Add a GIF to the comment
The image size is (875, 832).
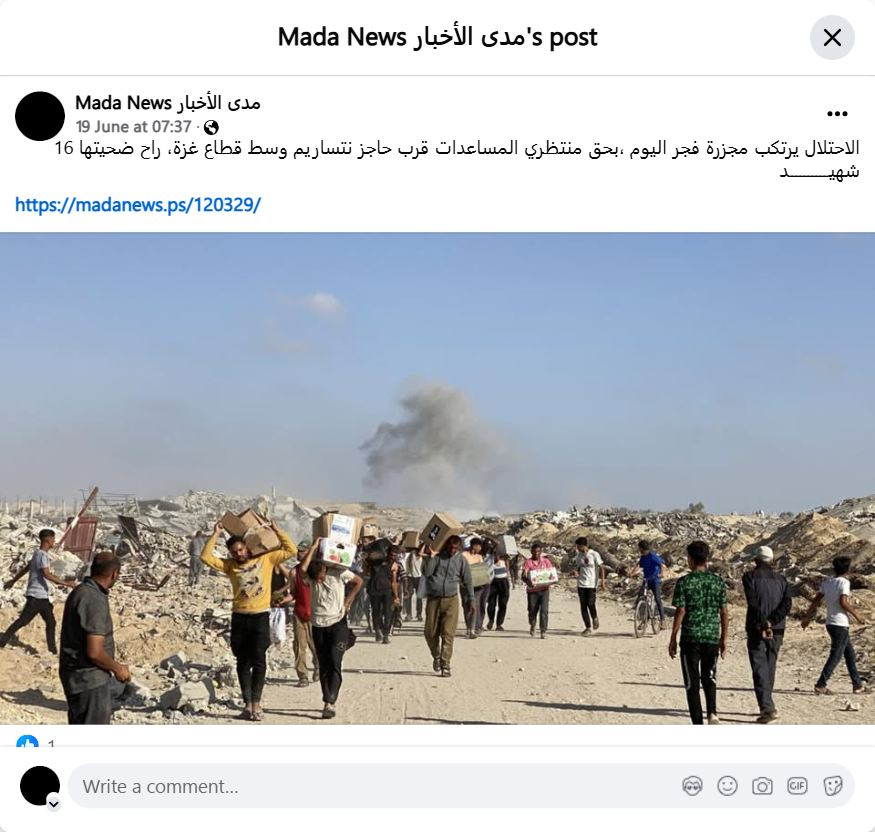(x=797, y=786)
